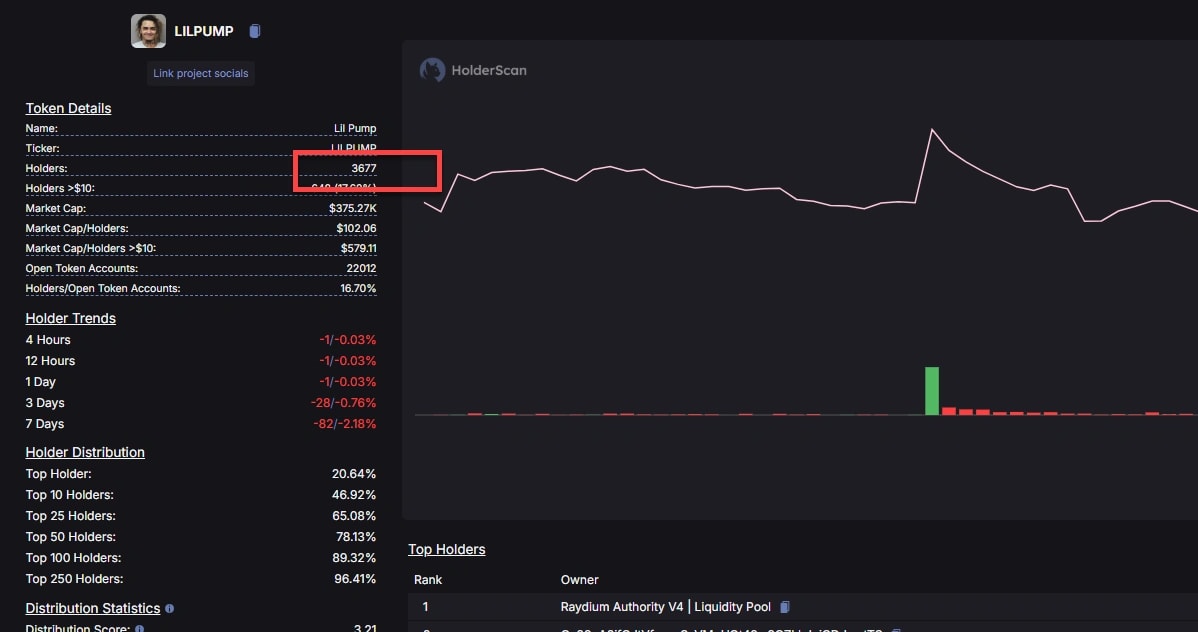Screen dimensions: 1198x632
Task: Select the Holder Distribution heading
Action: (85, 452)
